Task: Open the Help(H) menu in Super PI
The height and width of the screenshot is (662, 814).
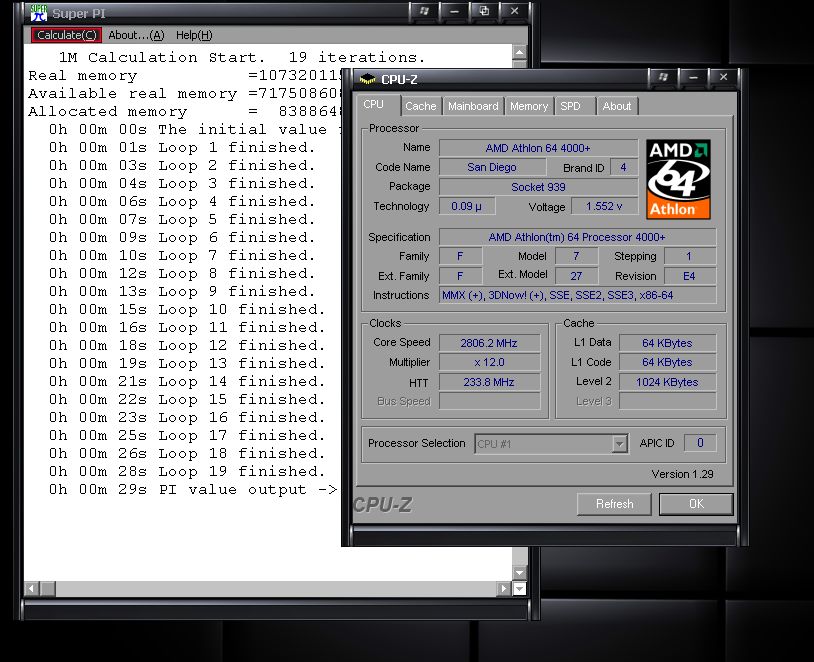Action: [x=194, y=35]
